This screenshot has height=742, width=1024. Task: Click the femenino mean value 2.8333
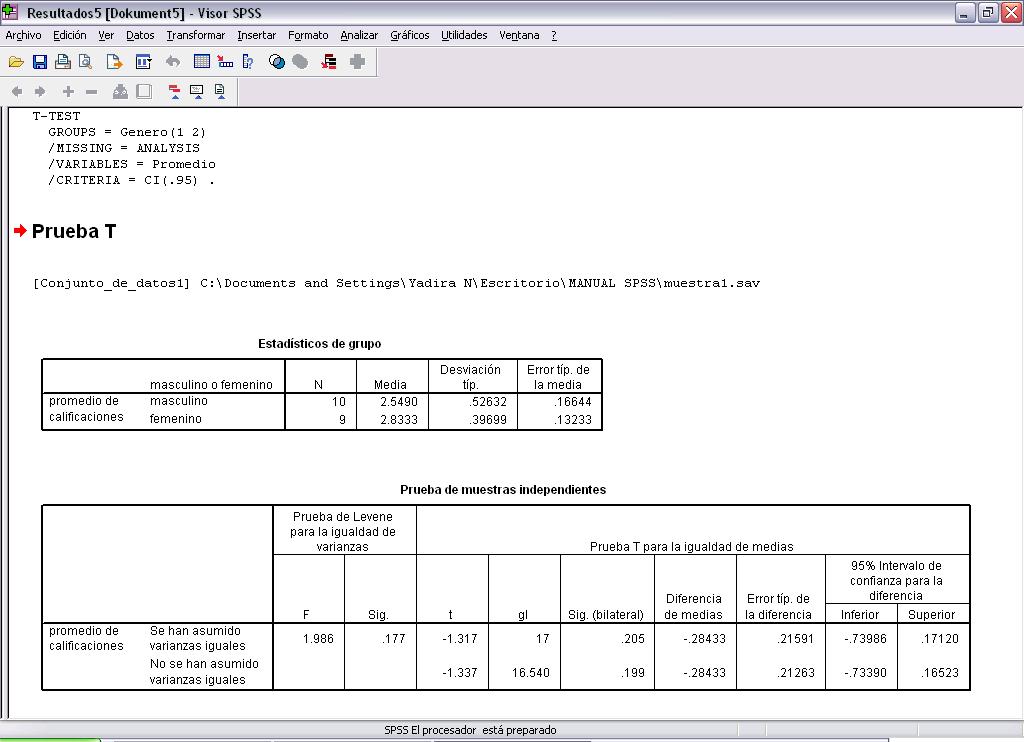[398, 419]
